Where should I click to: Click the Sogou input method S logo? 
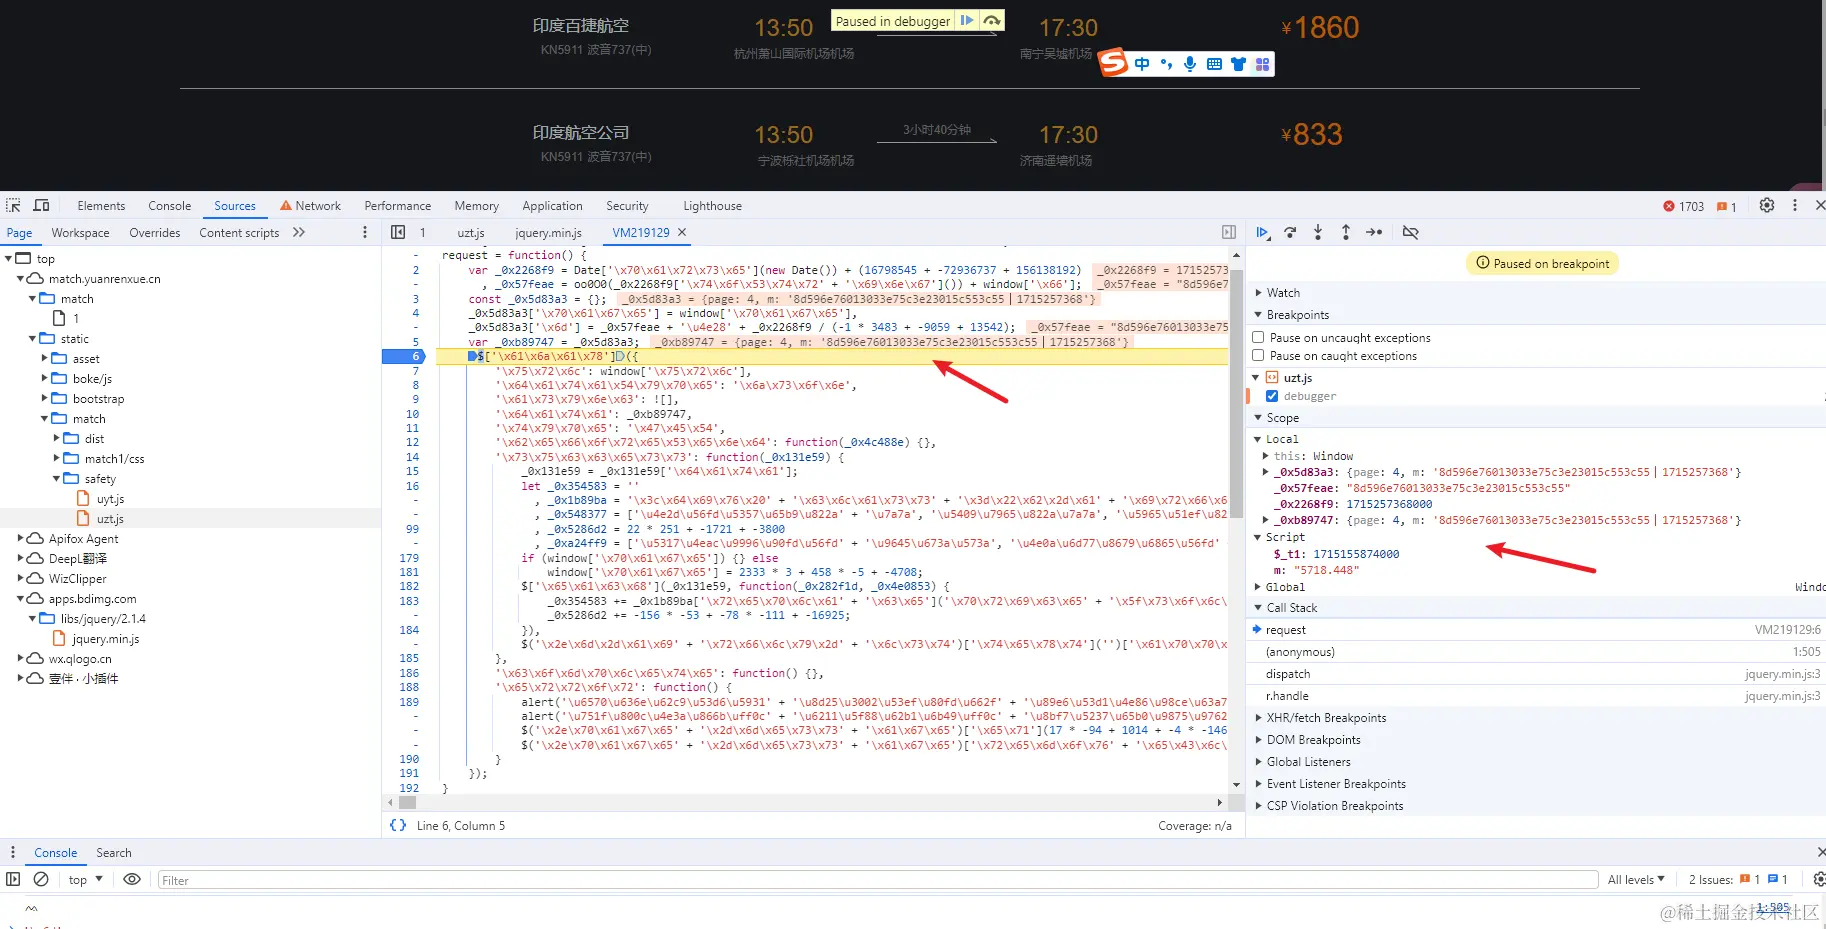pos(1113,63)
